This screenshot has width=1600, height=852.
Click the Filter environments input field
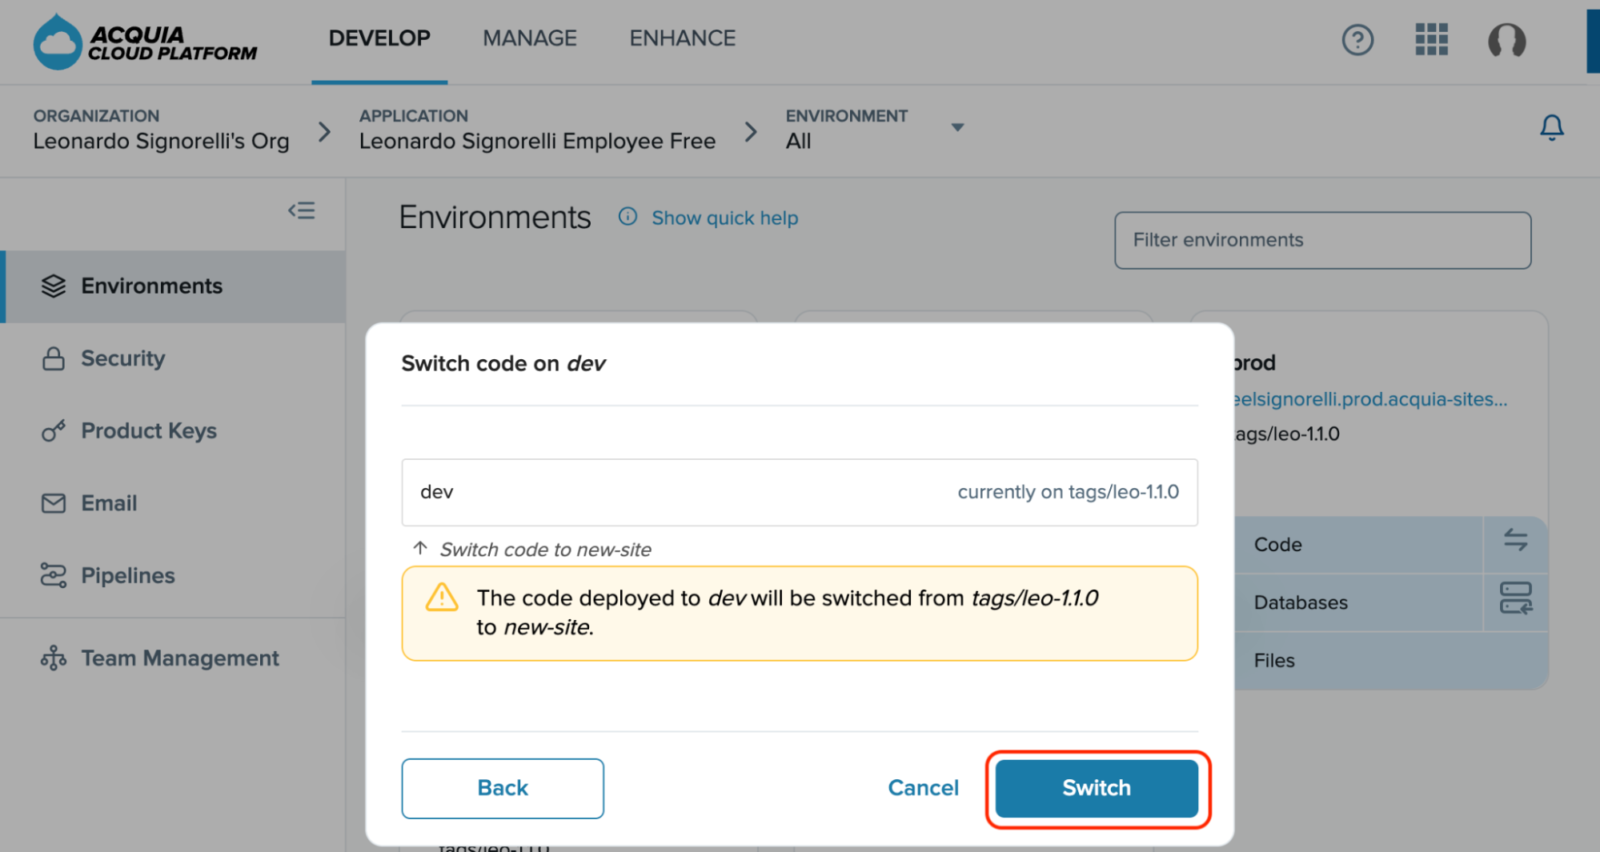click(x=1322, y=240)
